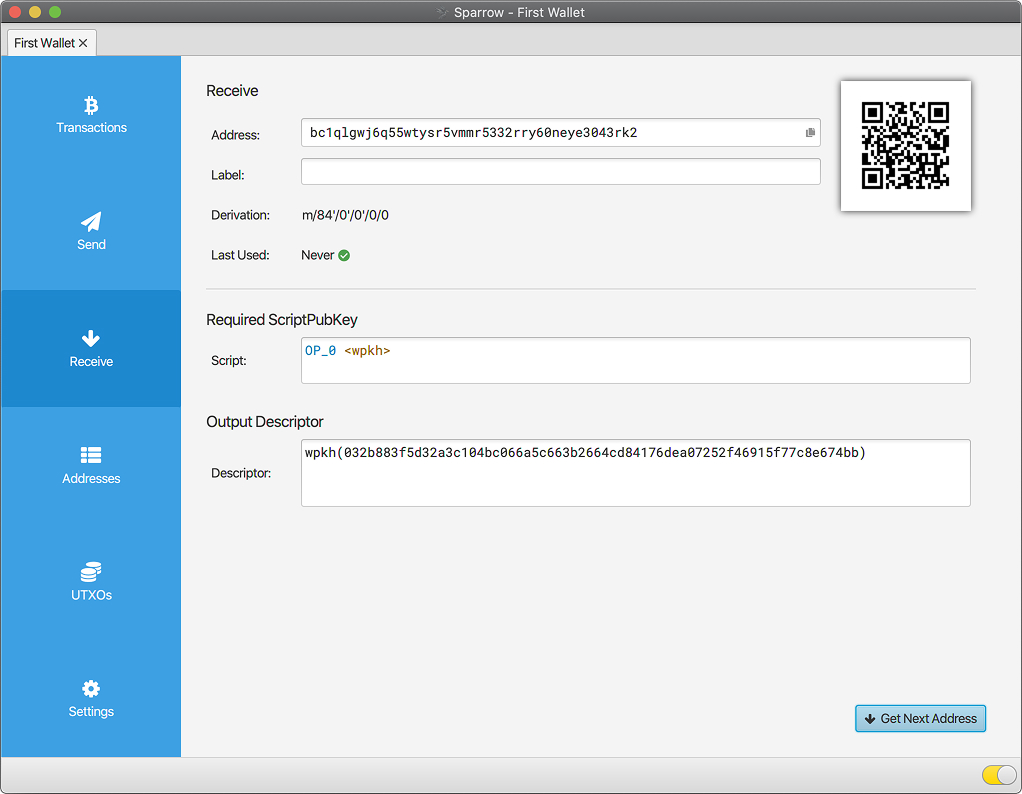Click the address QR code

click(x=905, y=146)
